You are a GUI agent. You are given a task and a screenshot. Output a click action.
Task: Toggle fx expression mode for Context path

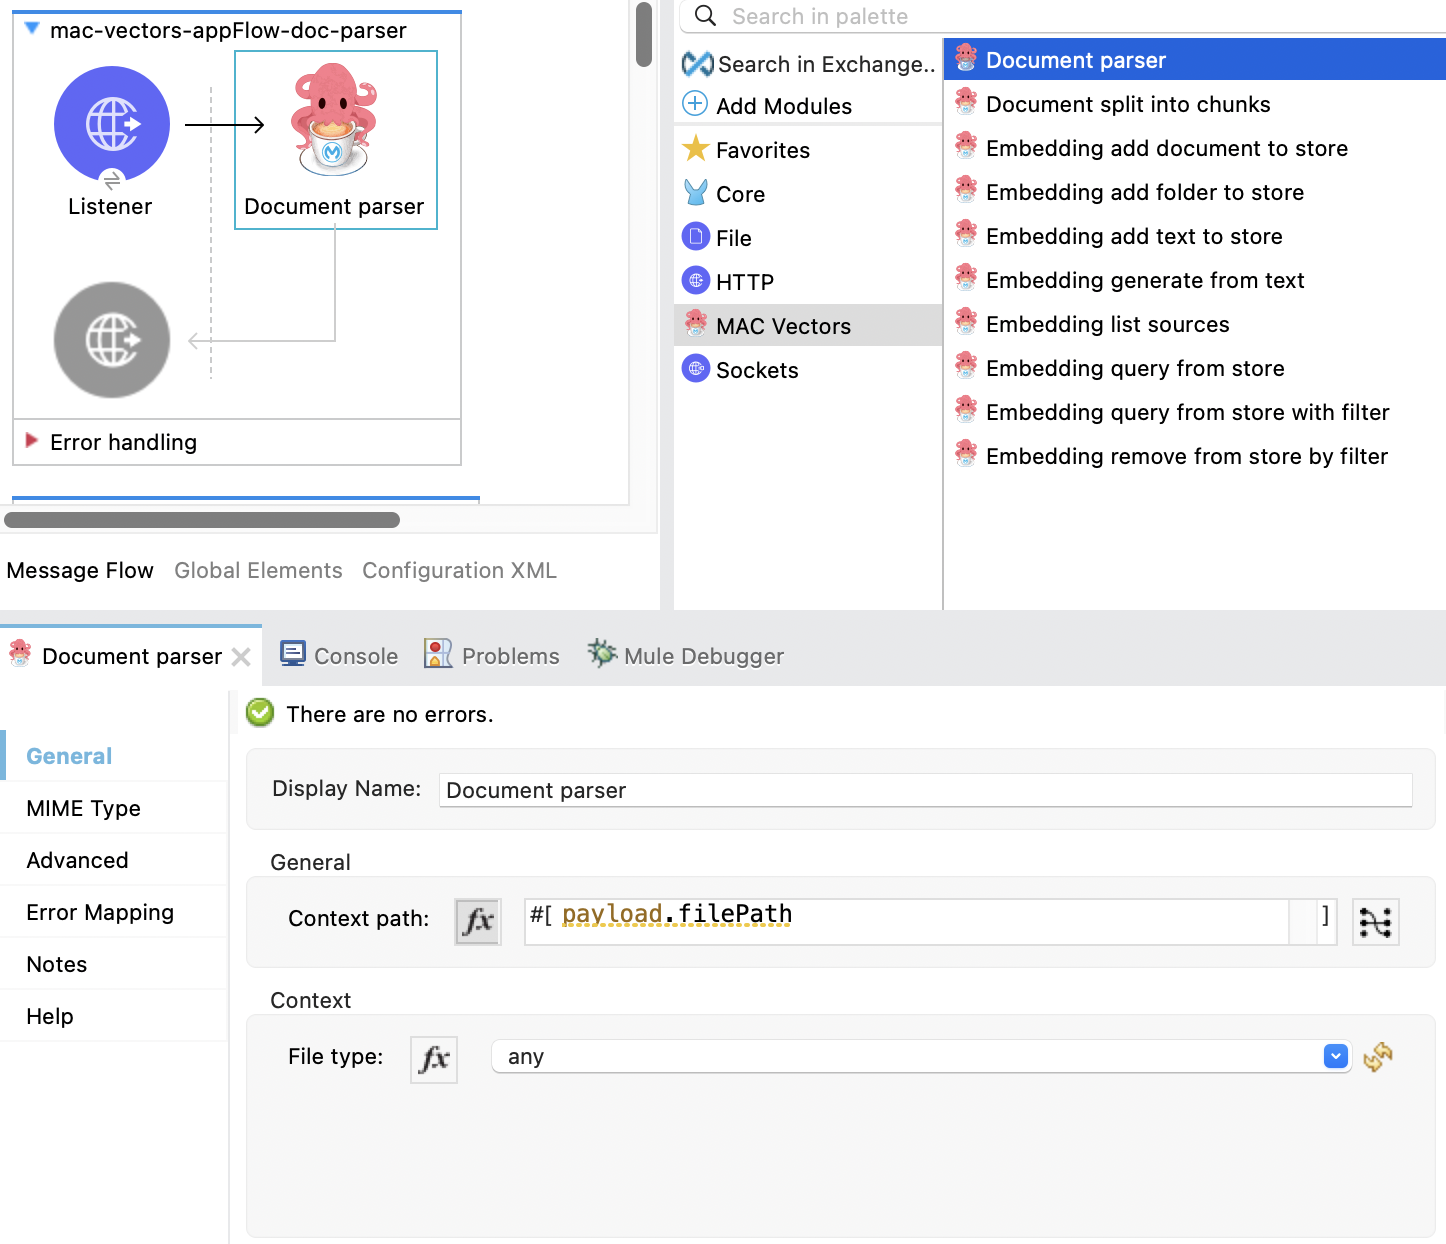coord(478,921)
